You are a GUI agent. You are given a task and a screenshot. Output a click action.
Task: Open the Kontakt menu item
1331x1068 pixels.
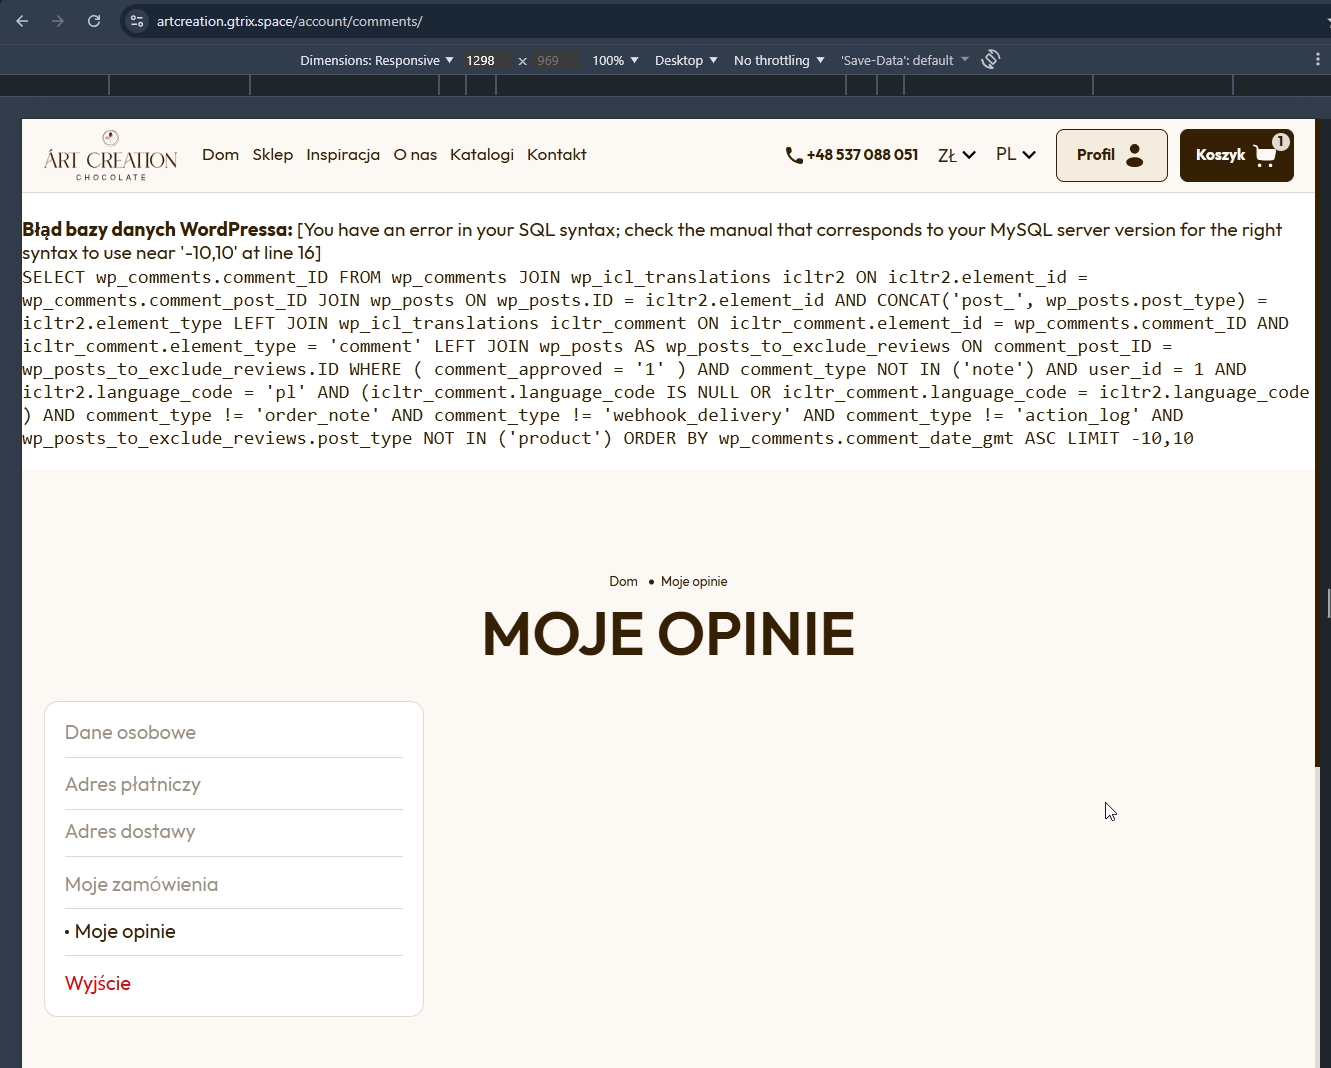tap(557, 154)
